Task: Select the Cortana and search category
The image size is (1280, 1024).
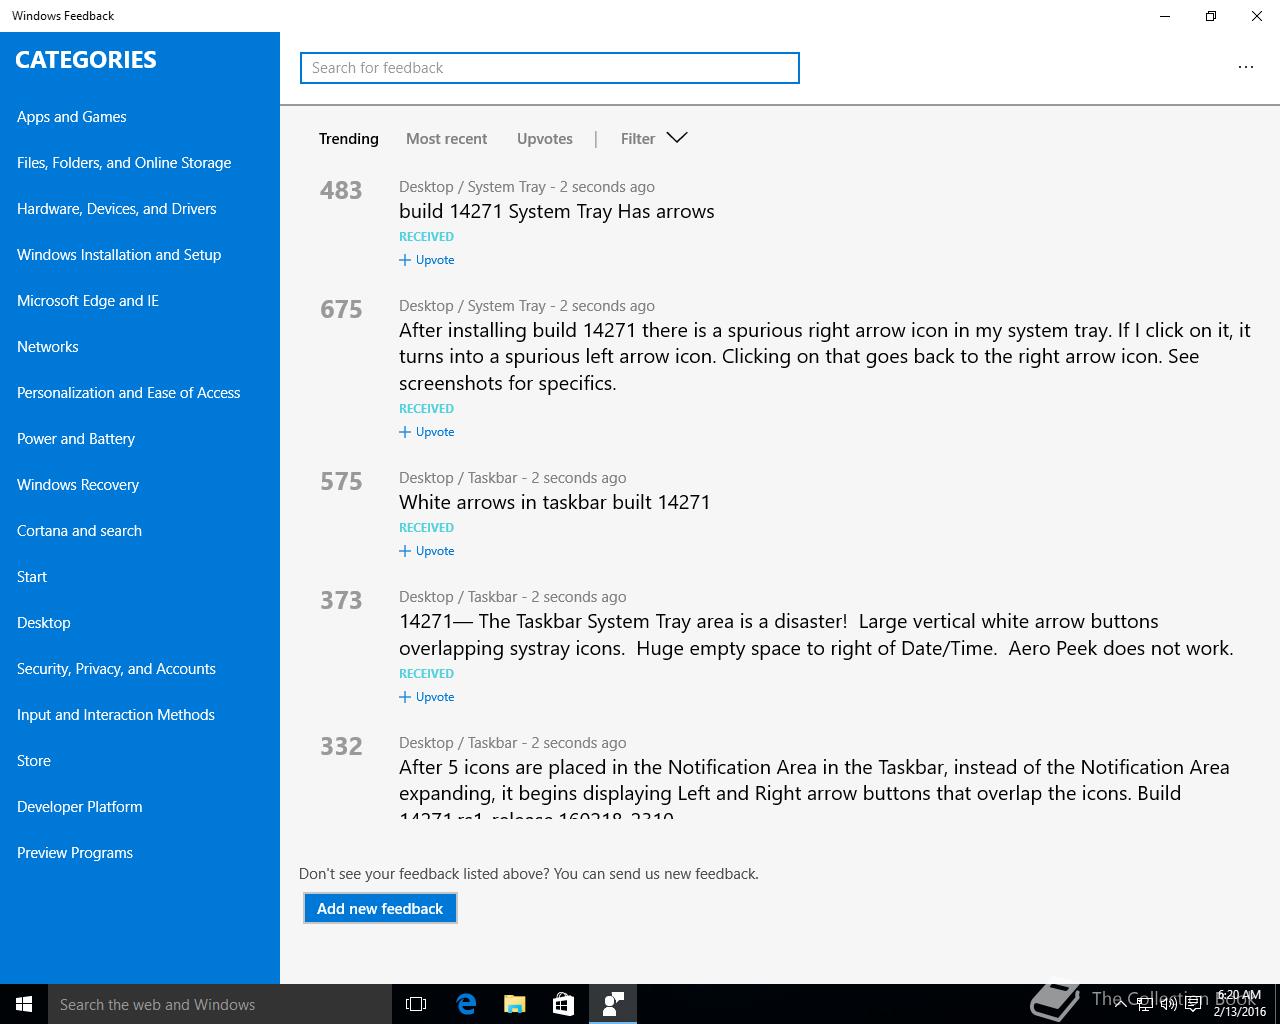Action: 80,531
